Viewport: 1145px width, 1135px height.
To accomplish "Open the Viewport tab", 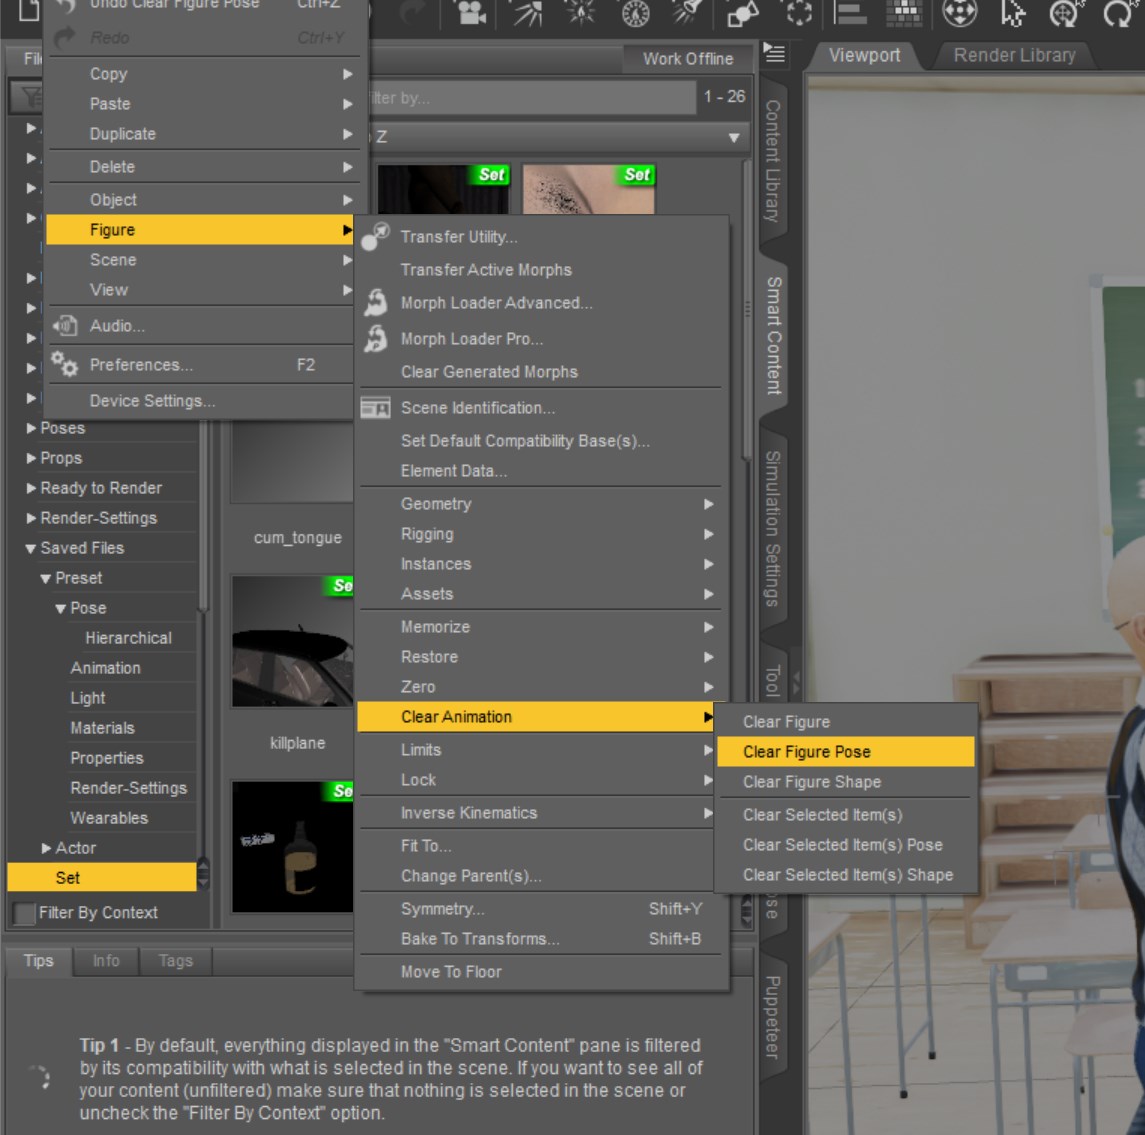I will point(865,56).
